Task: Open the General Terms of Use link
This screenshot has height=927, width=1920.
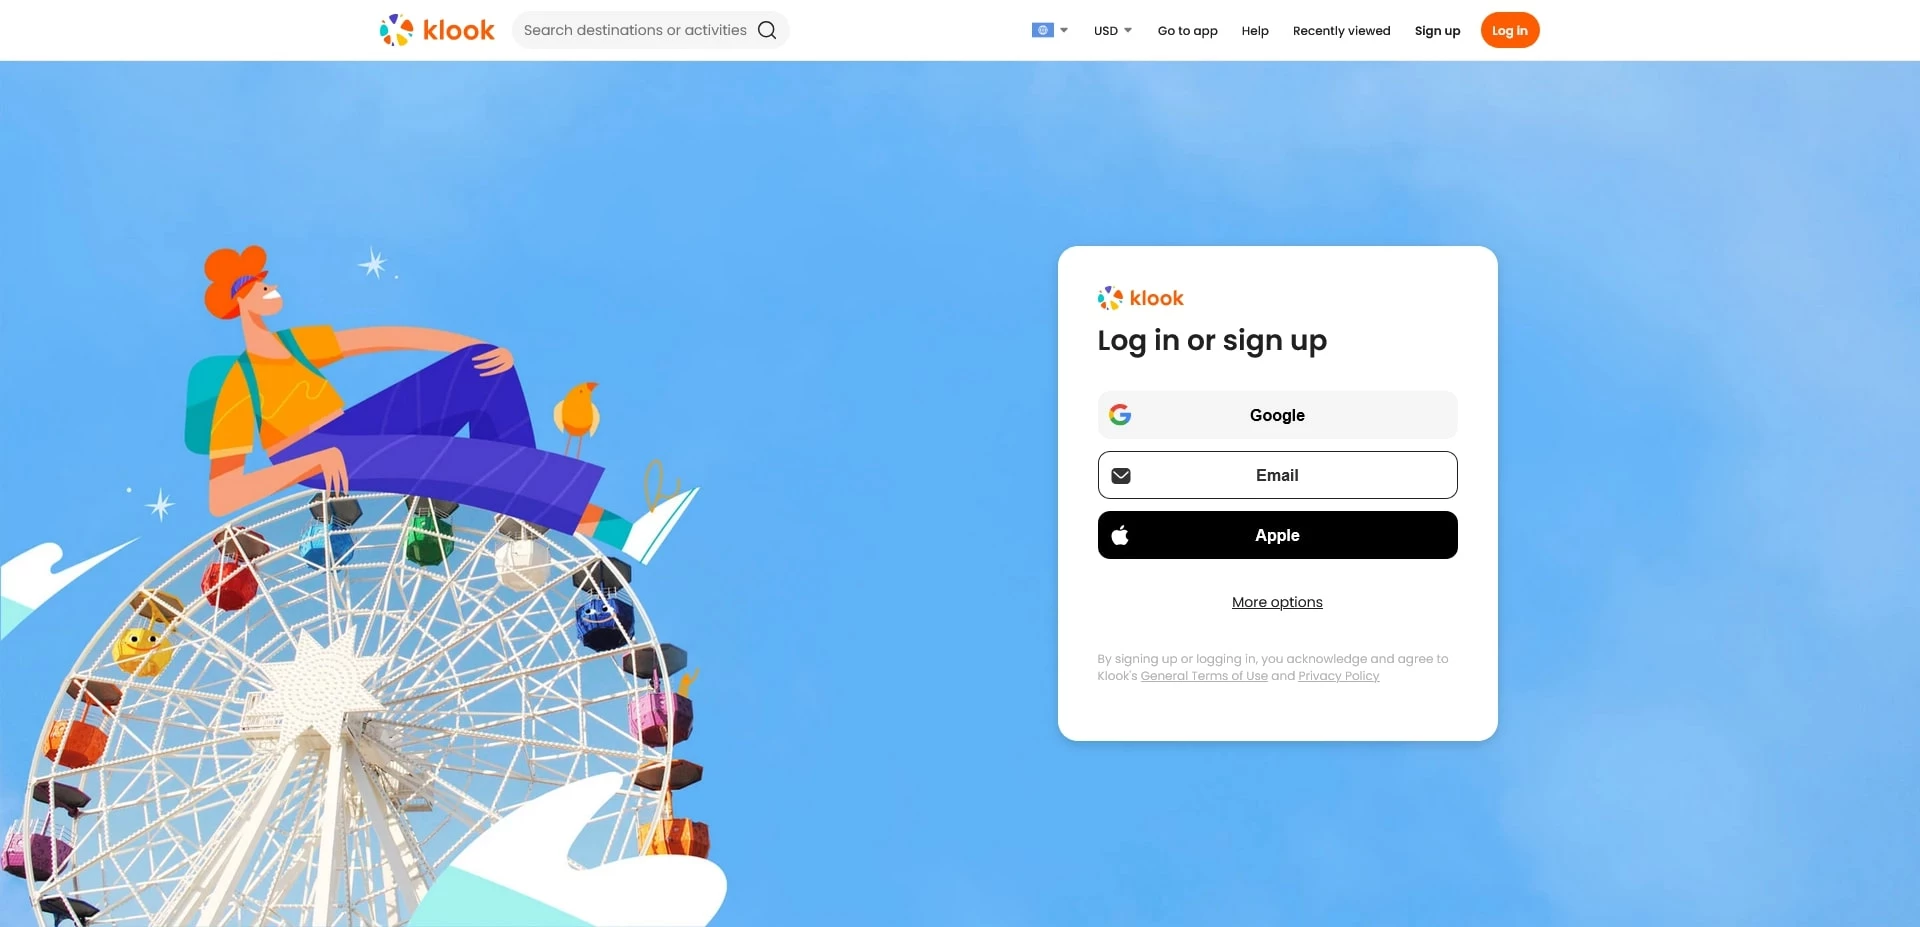Action: point(1204,676)
